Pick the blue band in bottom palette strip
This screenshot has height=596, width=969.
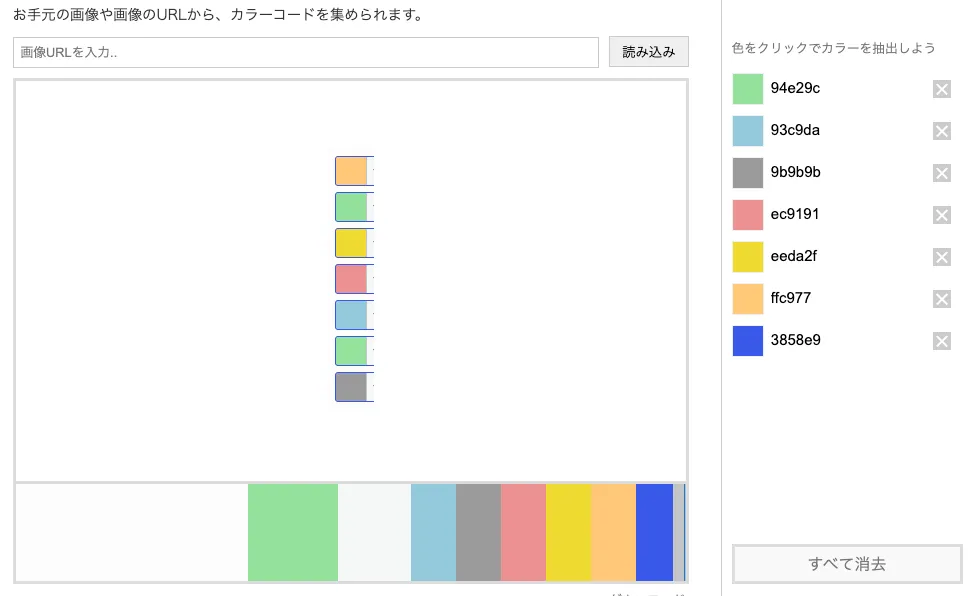654,532
